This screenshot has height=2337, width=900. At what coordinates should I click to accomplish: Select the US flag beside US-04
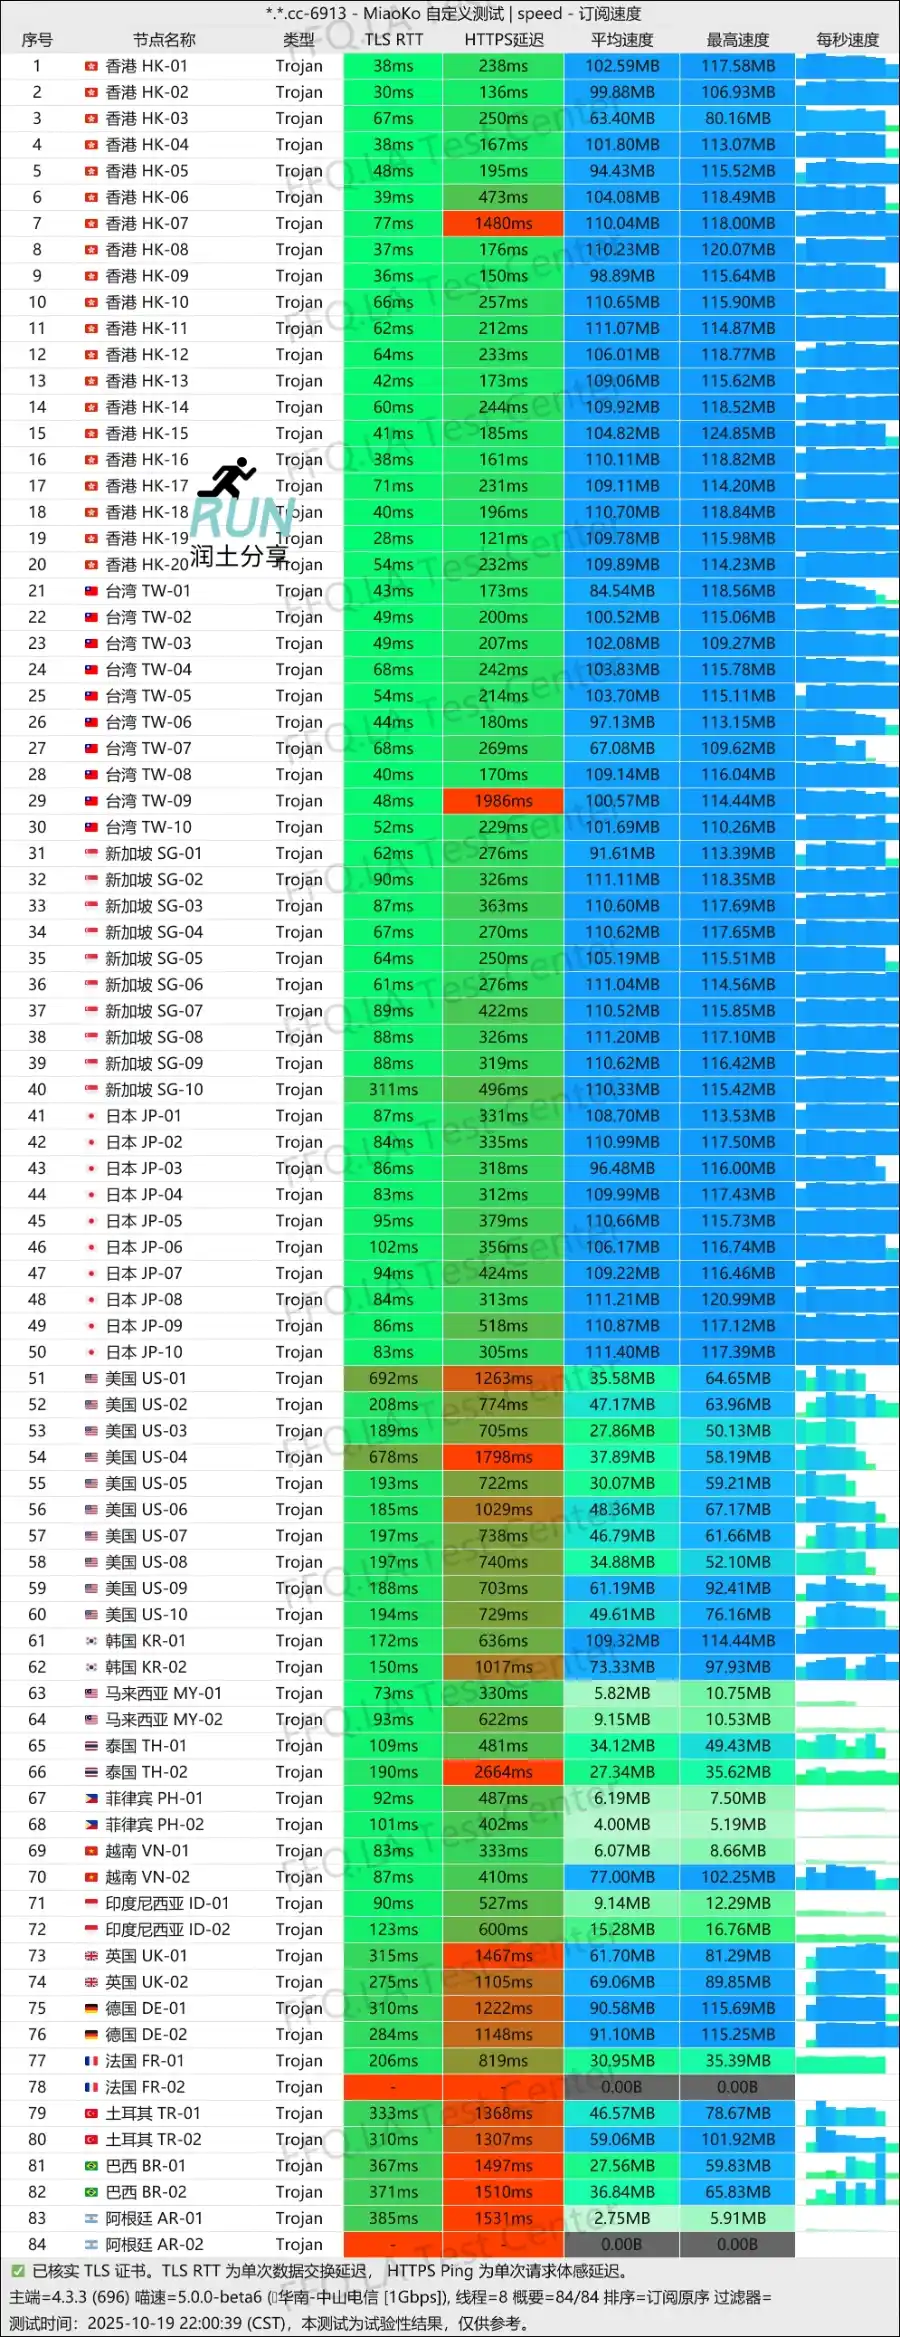(x=91, y=1457)
